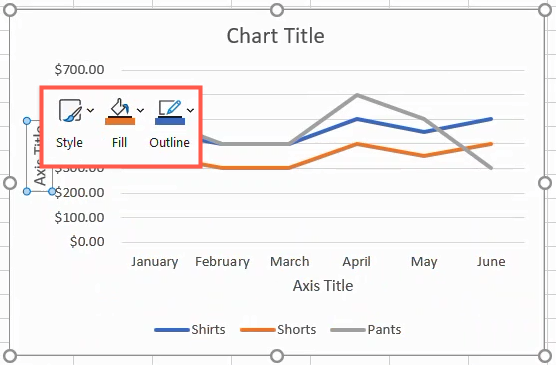Select the horizontal Axis Title

point(323,286)
